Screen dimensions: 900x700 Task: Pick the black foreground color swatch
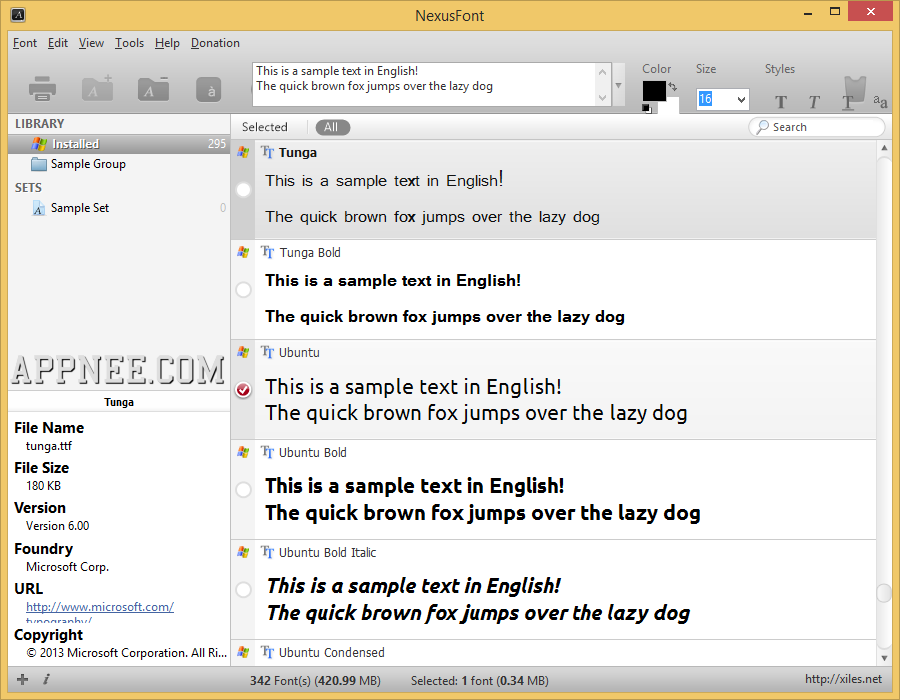pos(653,91)
